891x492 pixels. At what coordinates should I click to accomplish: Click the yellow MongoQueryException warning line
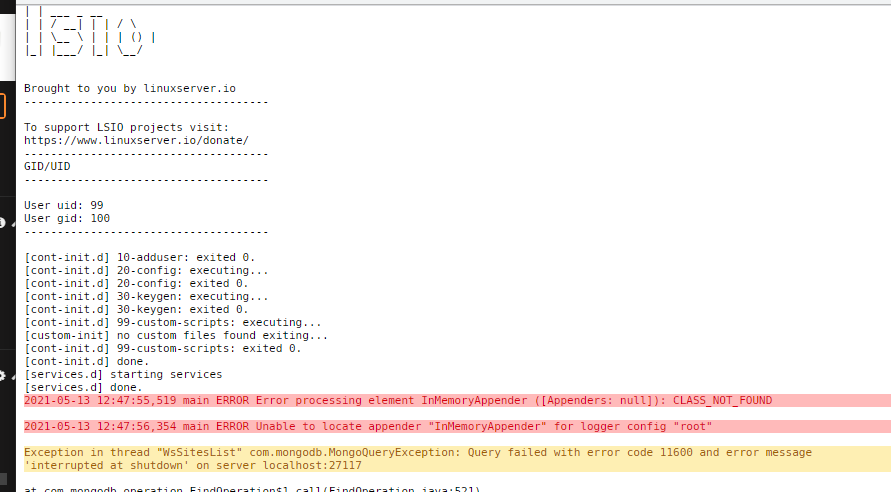coord(457,453)
